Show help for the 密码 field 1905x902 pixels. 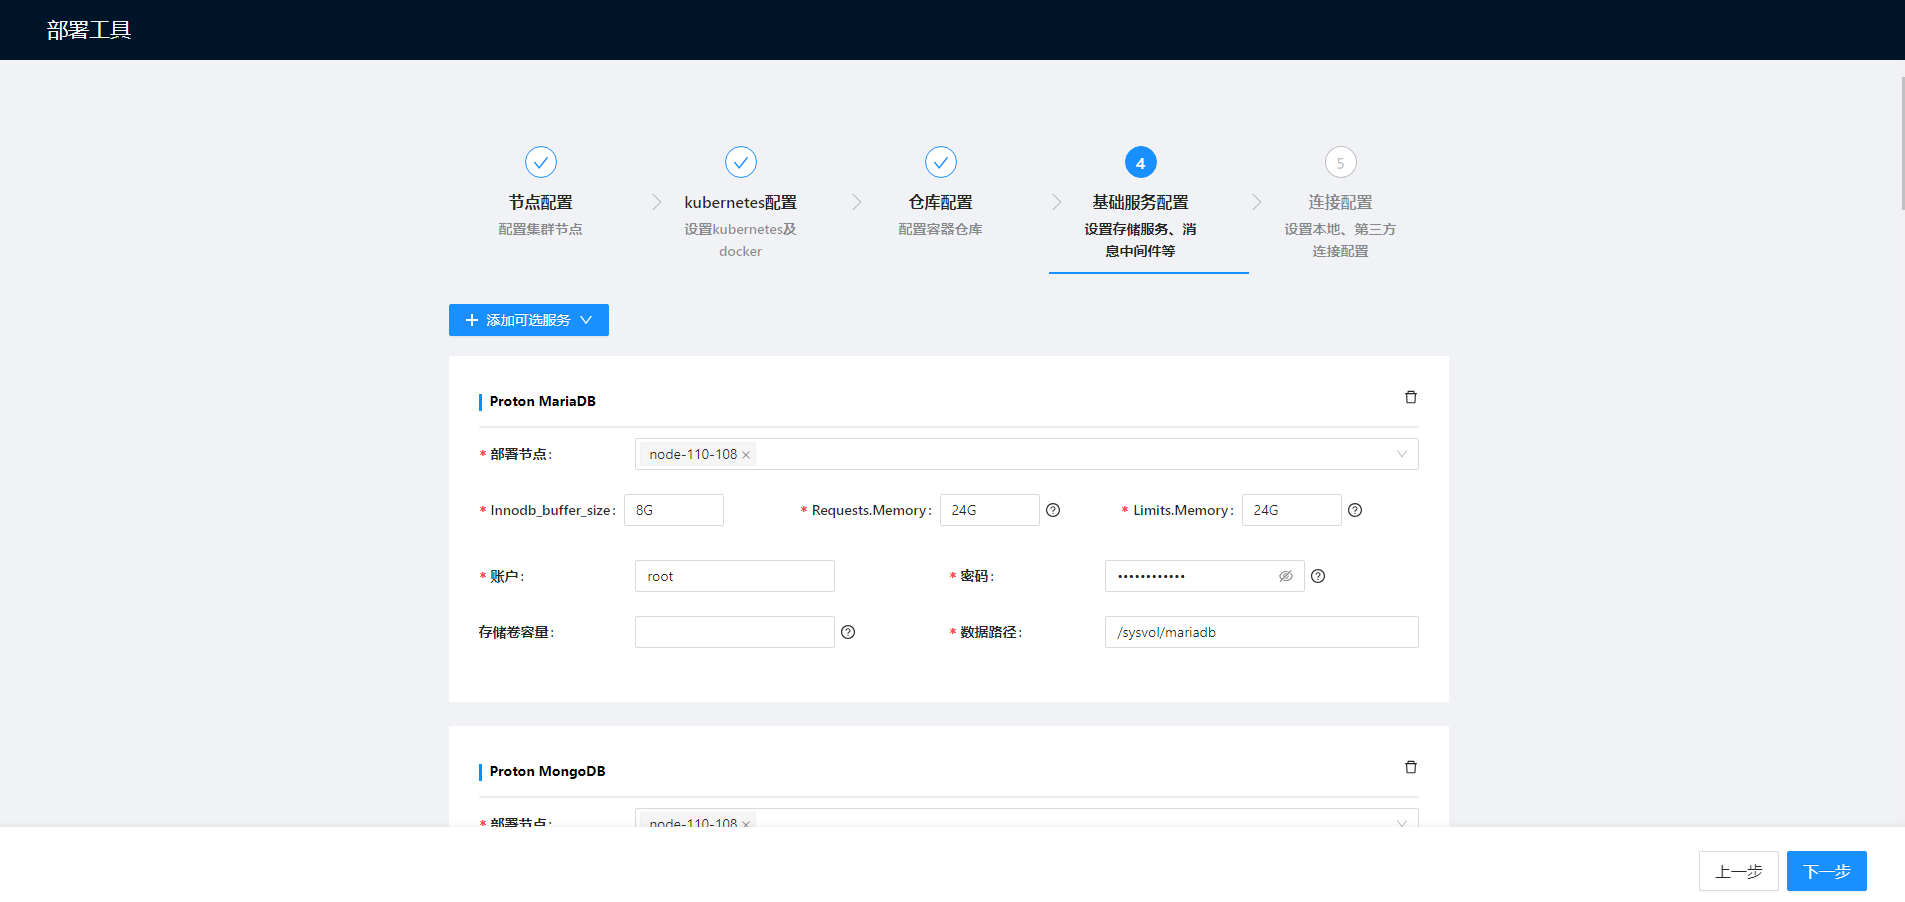point(1318,576)
